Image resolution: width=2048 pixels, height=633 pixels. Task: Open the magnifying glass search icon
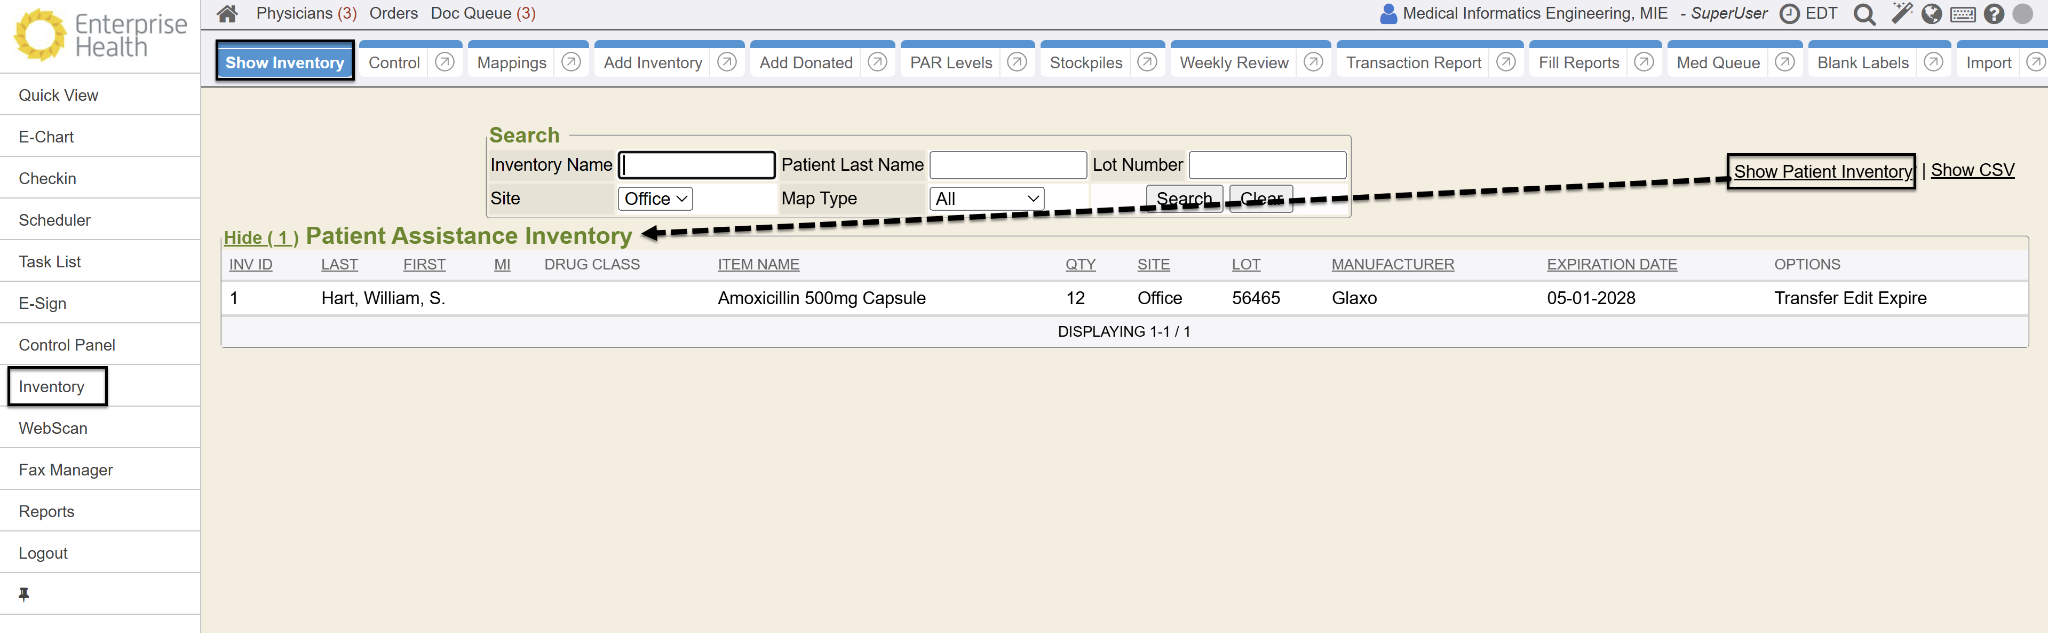(x=1864, y=14)
